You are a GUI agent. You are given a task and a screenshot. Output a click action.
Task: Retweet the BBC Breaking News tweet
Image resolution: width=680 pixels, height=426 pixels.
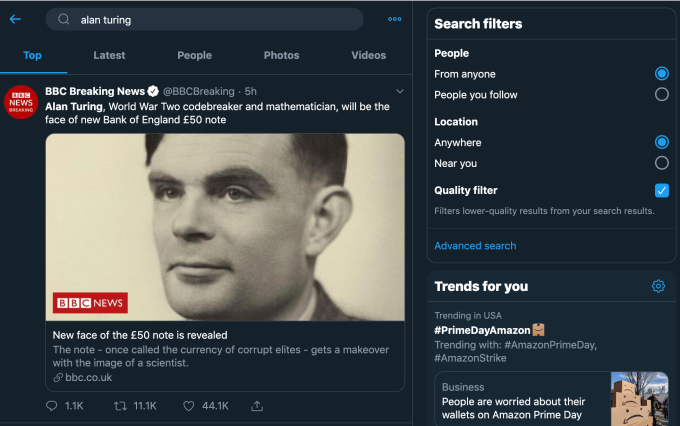coord(120,406)
